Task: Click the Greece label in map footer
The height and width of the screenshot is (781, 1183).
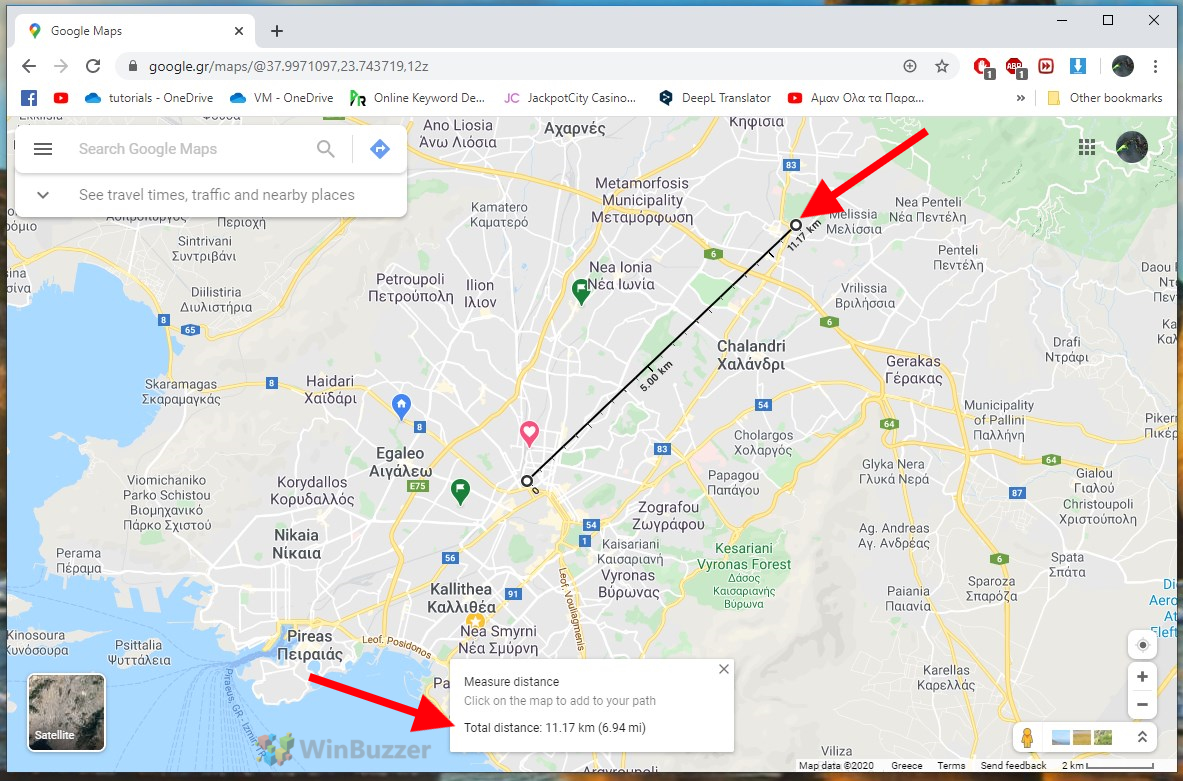Action: click(906, 765)
